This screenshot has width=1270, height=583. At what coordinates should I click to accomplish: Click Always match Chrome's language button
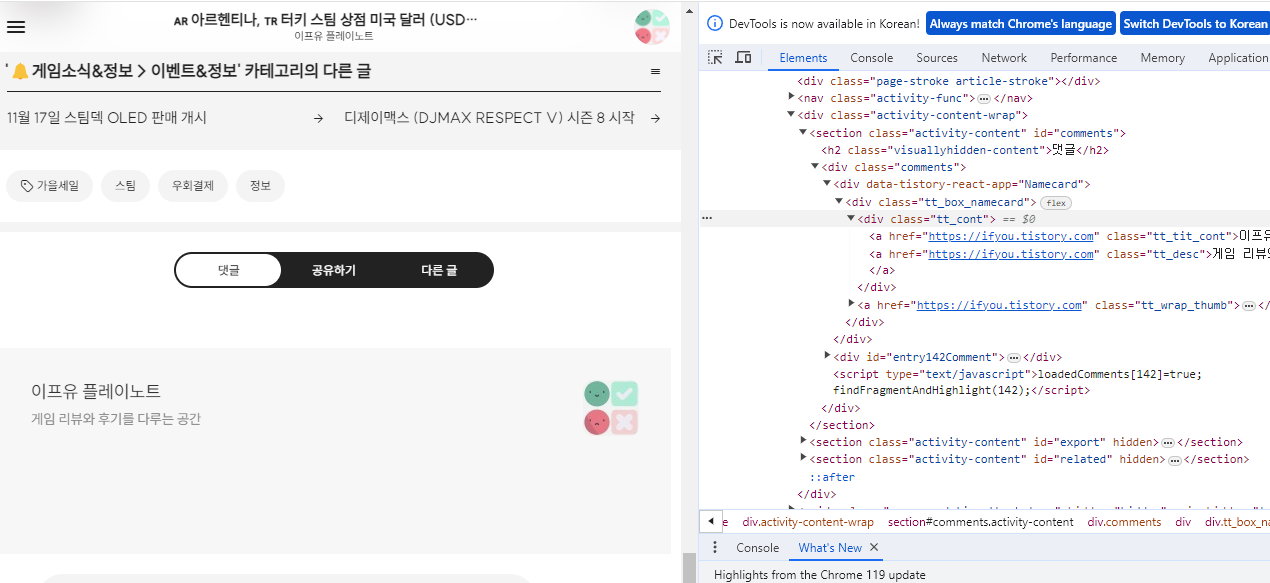click(x=1021, y=24)
